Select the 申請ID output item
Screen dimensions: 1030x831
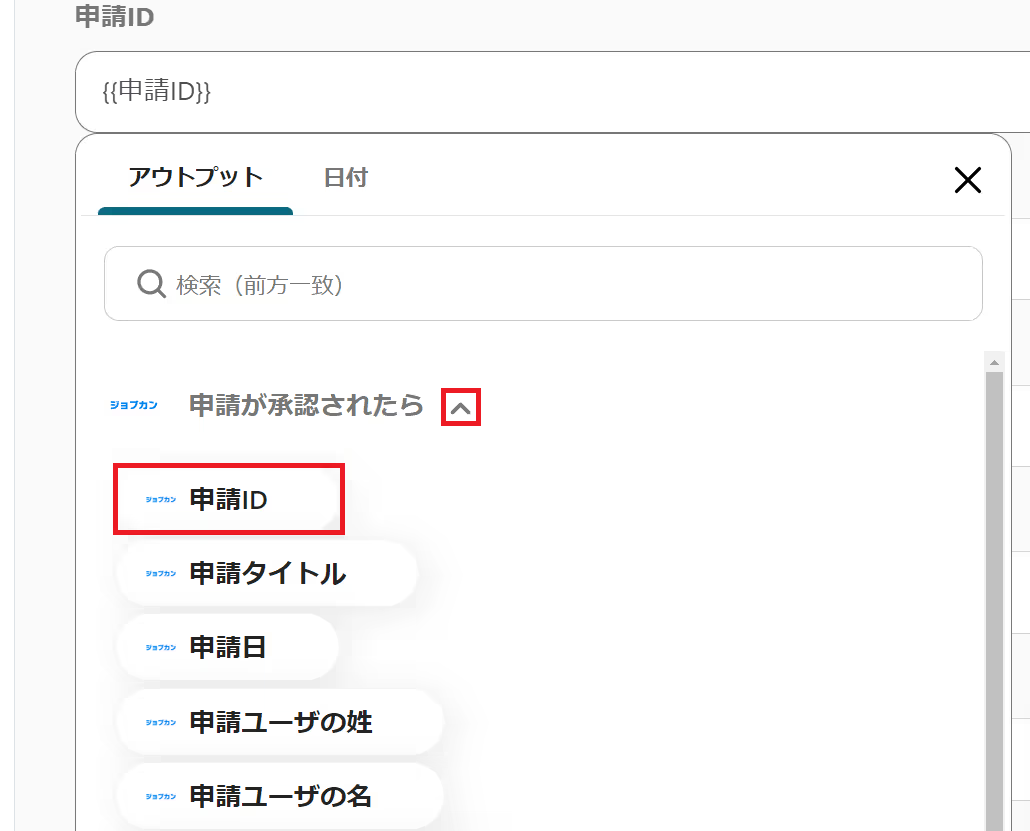(x=229, y=499)
